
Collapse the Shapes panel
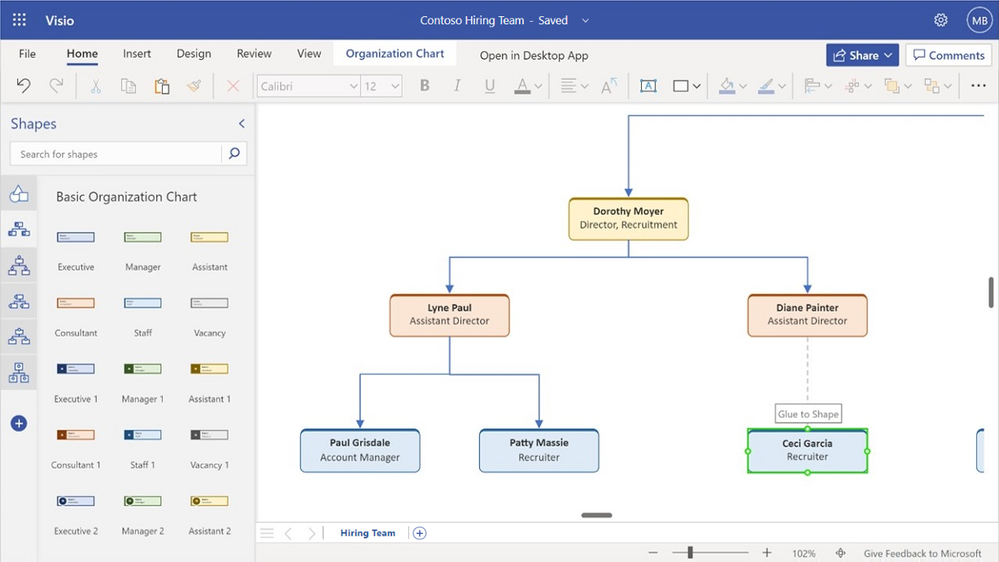click(x=241, y=124)
